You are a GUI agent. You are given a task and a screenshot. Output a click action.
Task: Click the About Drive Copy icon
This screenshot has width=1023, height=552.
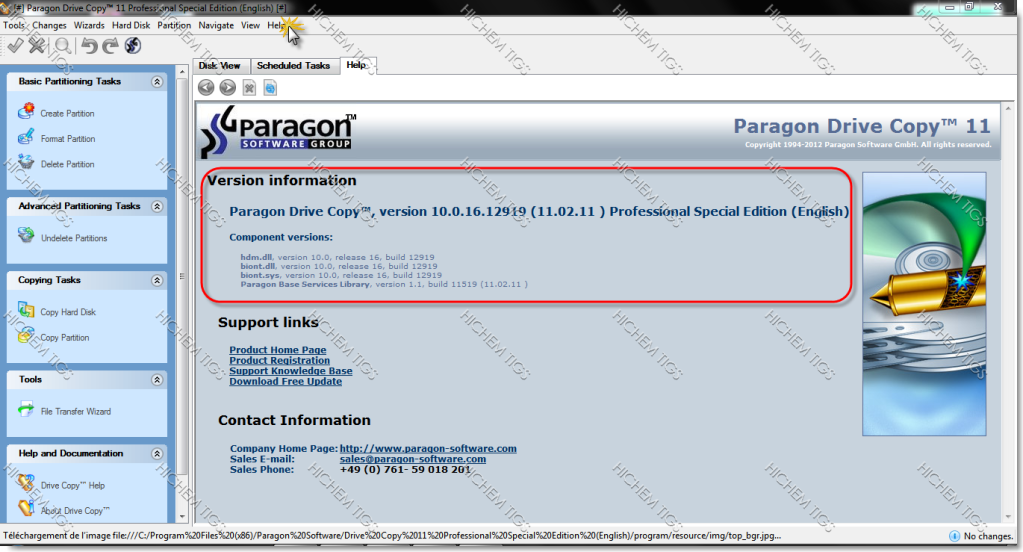tap(26, 508)
